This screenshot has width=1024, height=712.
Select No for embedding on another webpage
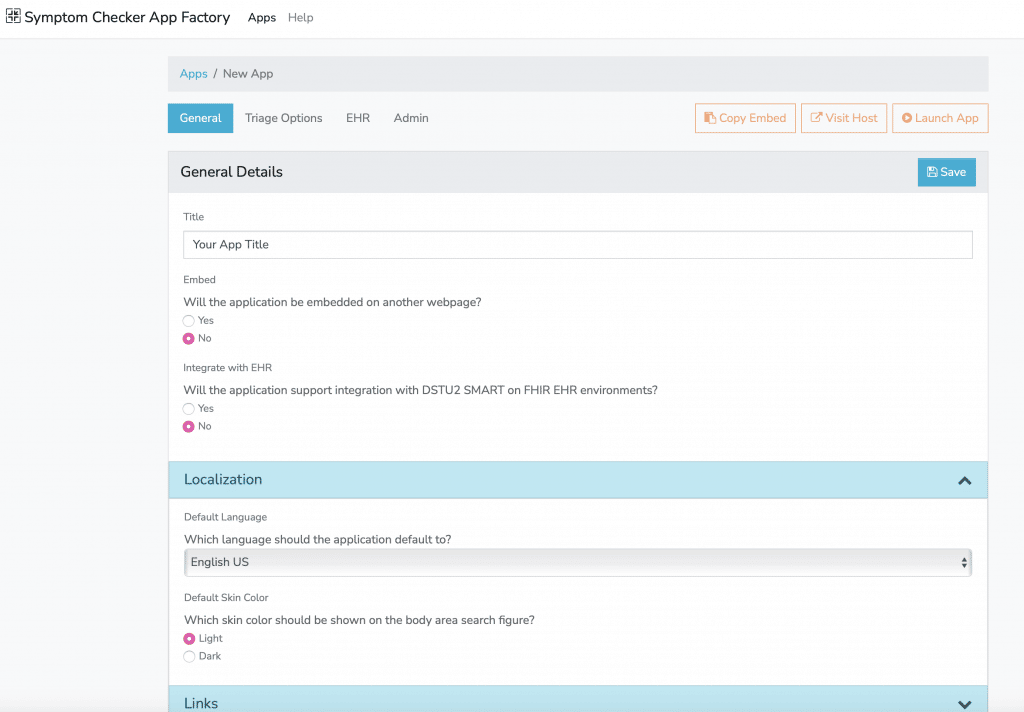(x=189, y=338)
